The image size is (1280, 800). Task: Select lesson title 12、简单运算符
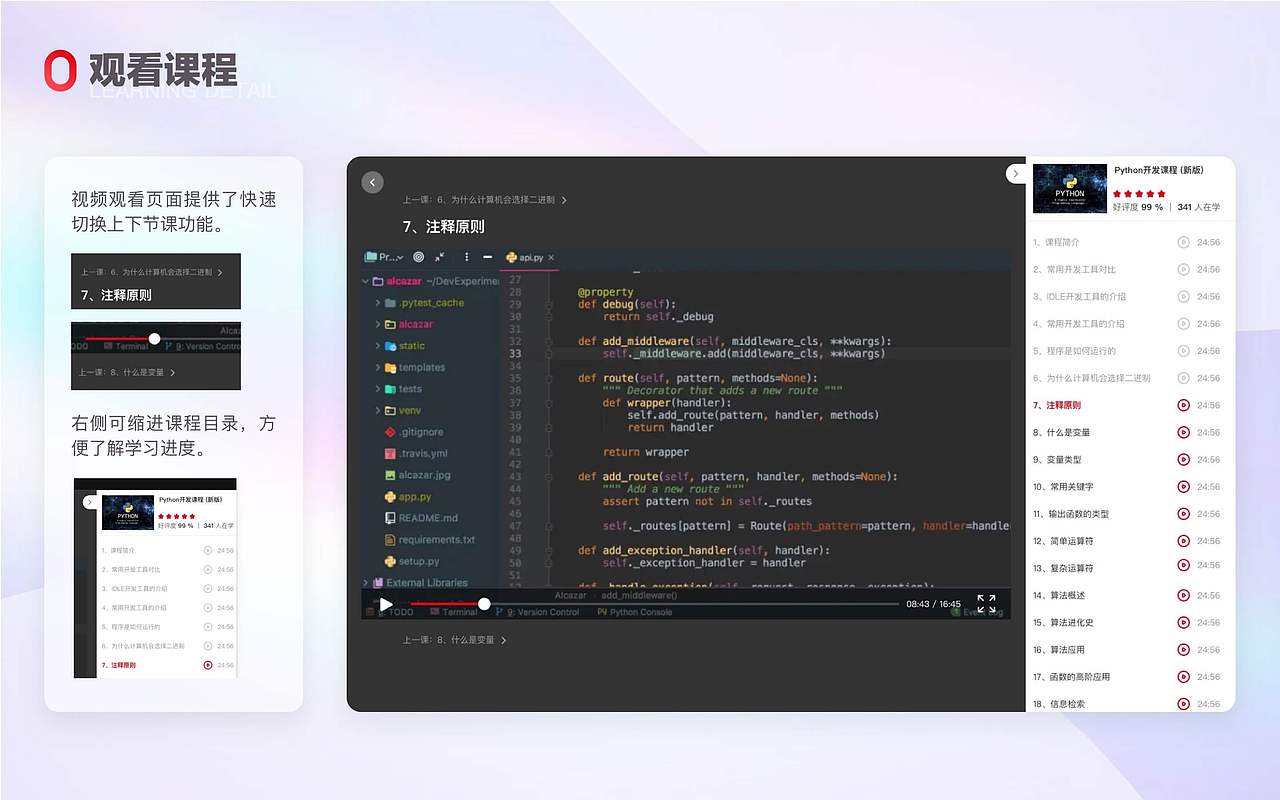point(1063,541)
